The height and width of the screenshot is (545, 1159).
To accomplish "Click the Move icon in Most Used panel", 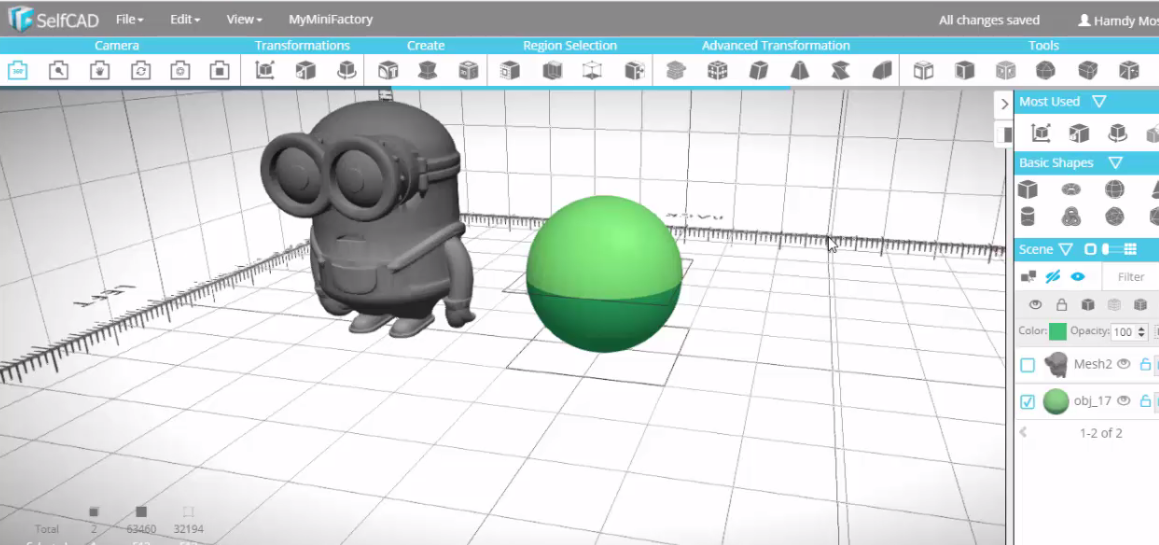I will click(x=1041, y=133).
